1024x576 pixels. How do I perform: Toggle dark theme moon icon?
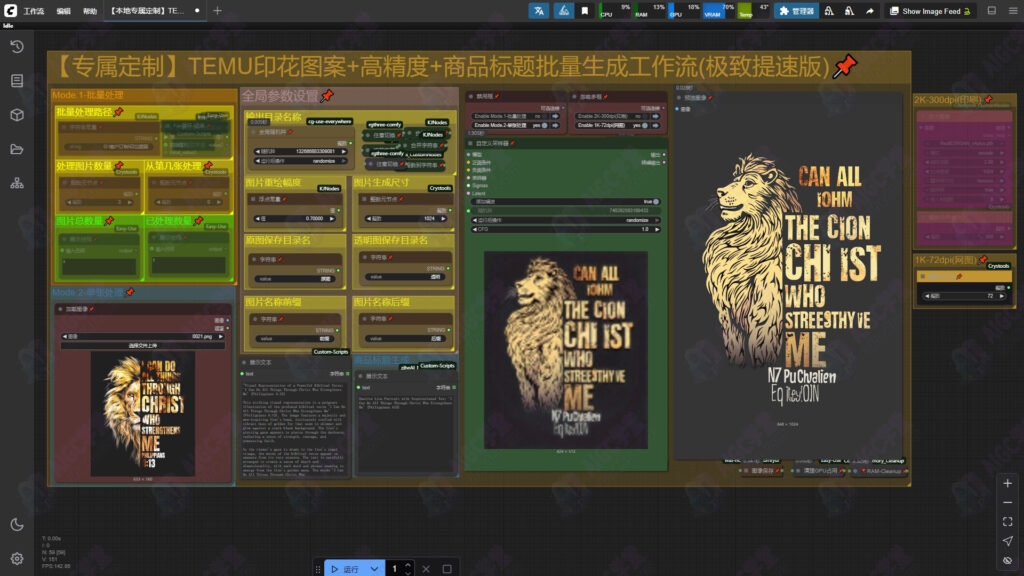pos(17,524)
